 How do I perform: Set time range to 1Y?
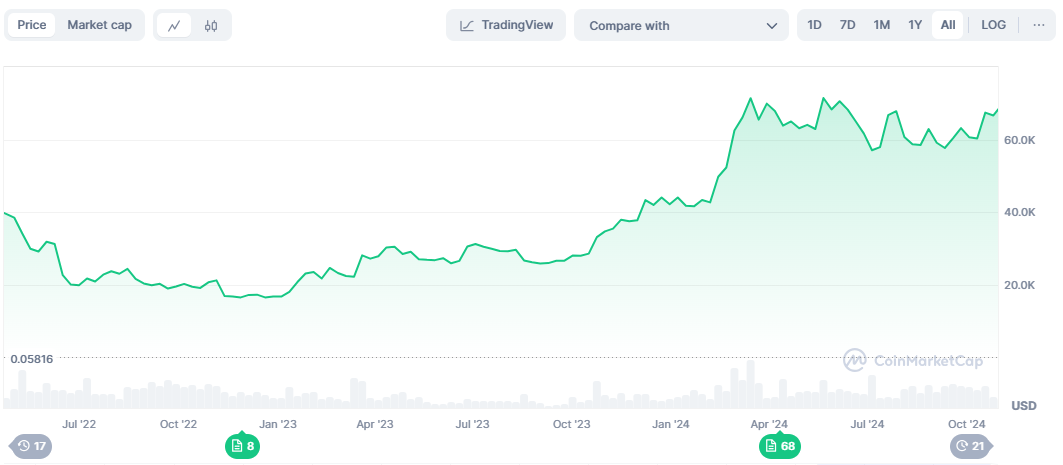(915, 25)
